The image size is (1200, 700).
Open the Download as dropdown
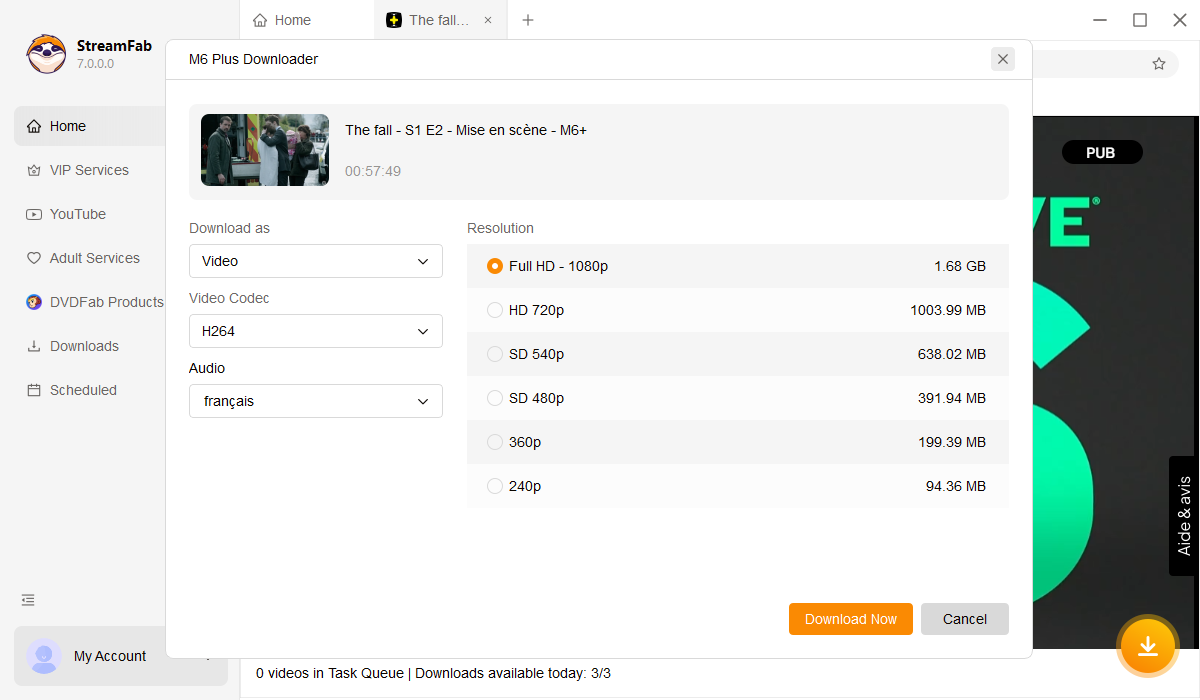315,261
